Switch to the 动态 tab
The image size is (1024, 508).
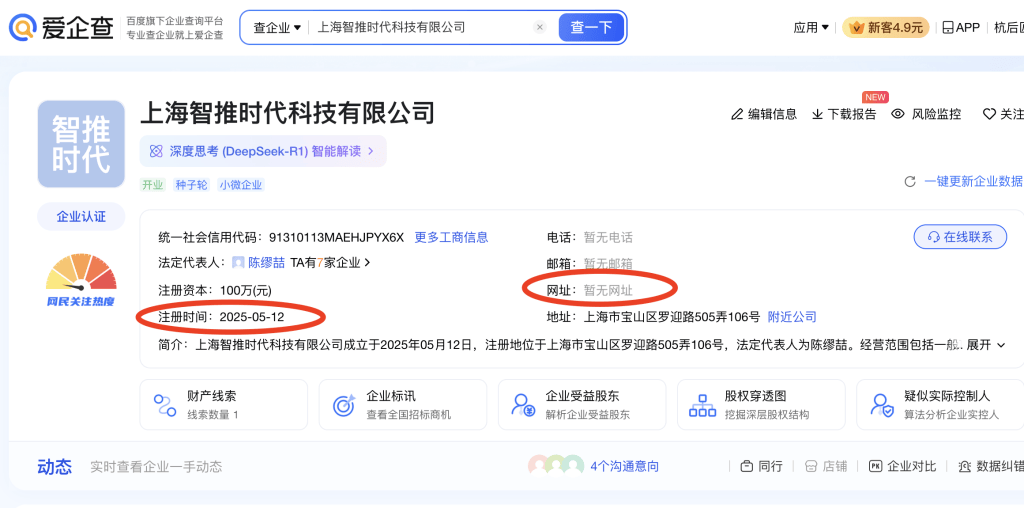tap(54, 466)
